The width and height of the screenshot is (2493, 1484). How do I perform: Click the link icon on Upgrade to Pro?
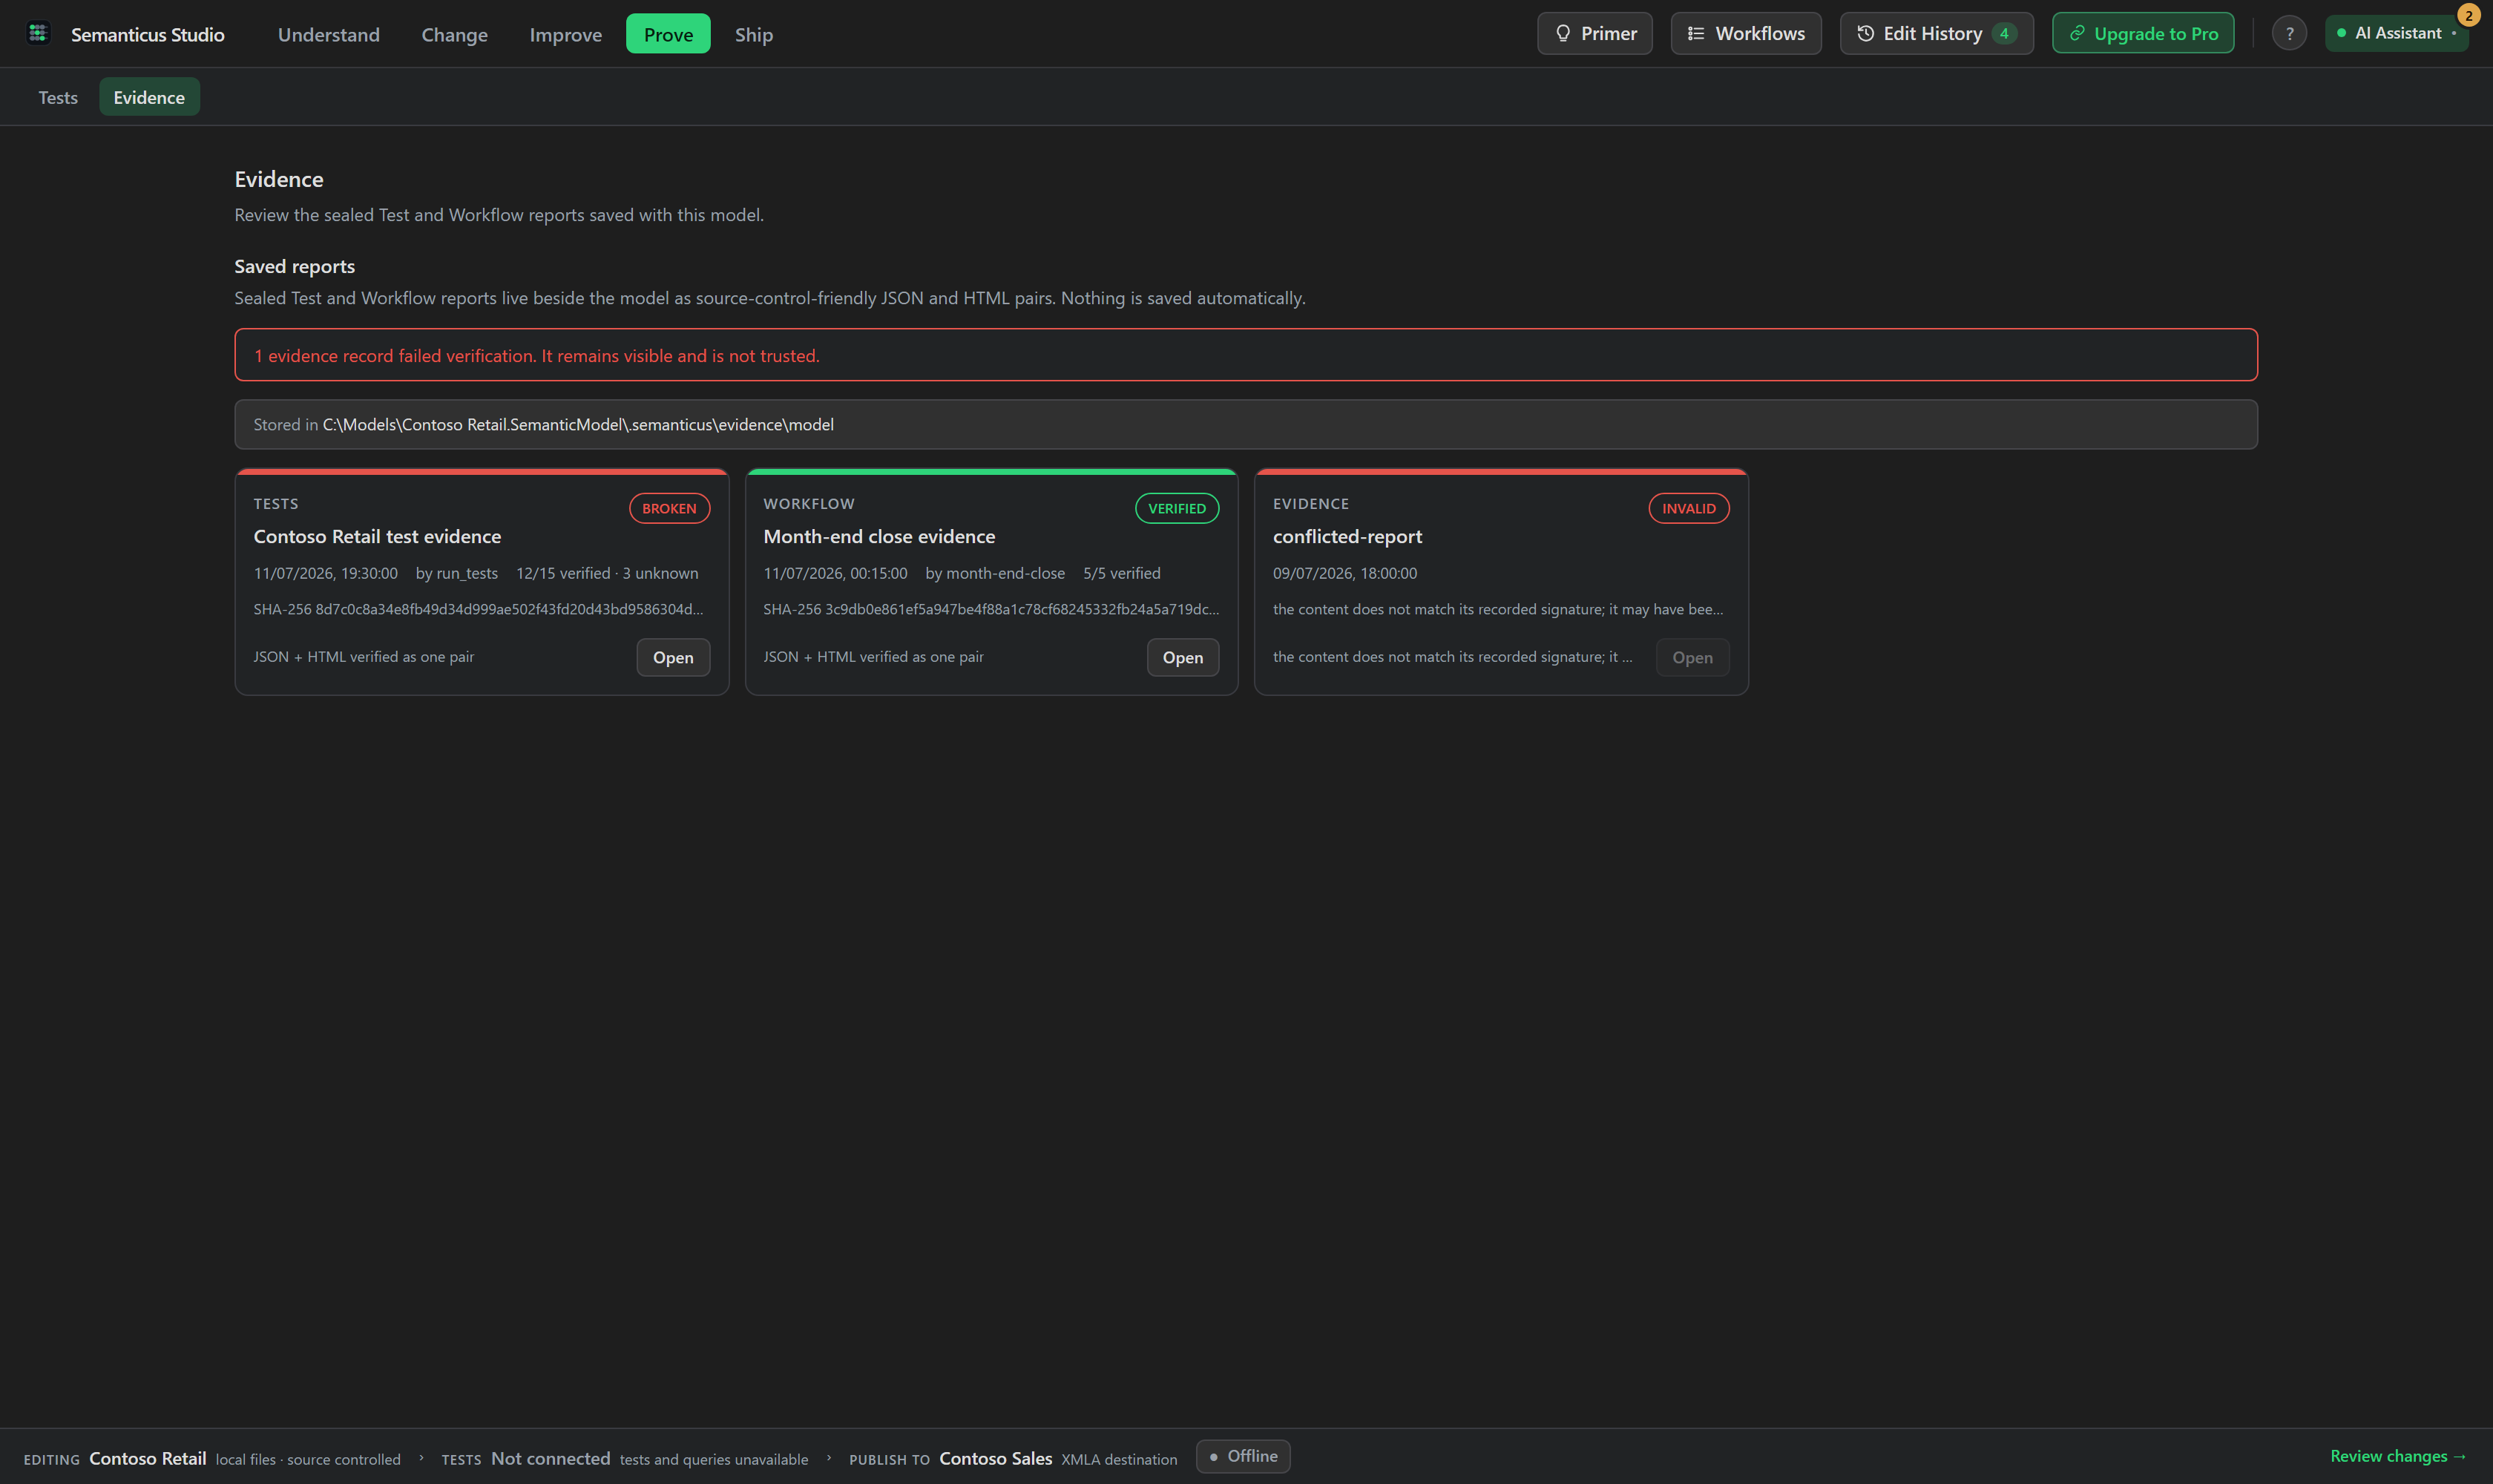click(x=2077, y=33)
